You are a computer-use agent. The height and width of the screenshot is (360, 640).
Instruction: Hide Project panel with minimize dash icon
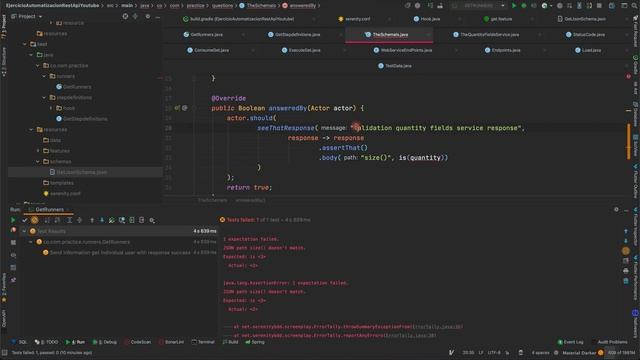[158, 16]
